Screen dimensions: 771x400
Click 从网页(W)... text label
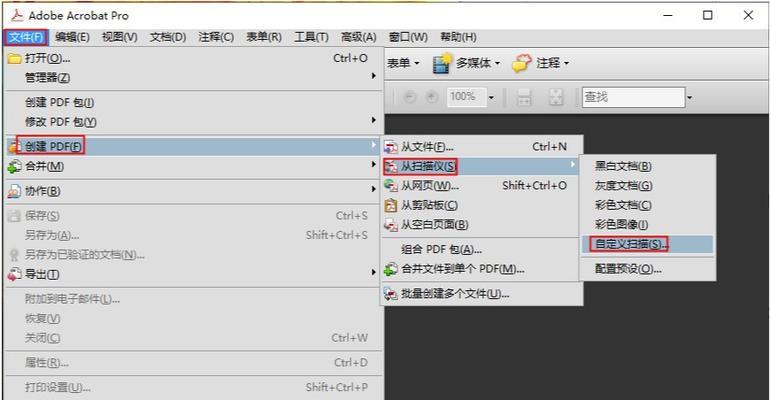(x=430, y=186)
